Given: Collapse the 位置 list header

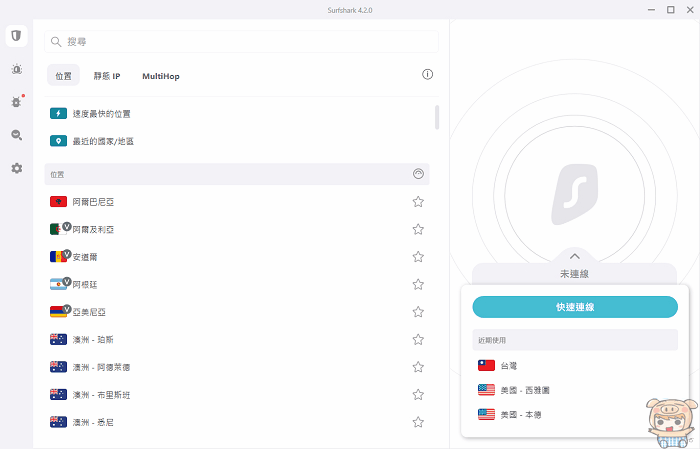Looking at the screenshot, I should 418,174.
